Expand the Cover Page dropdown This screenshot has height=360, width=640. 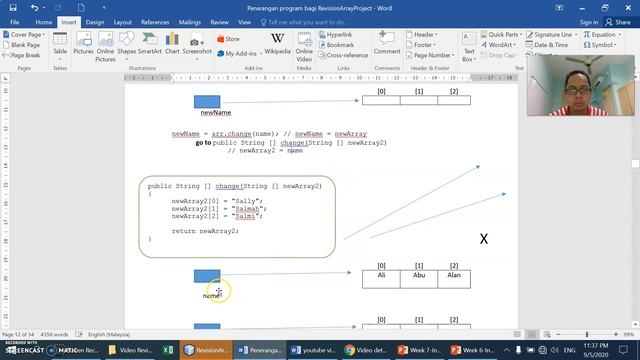(44, 35)
